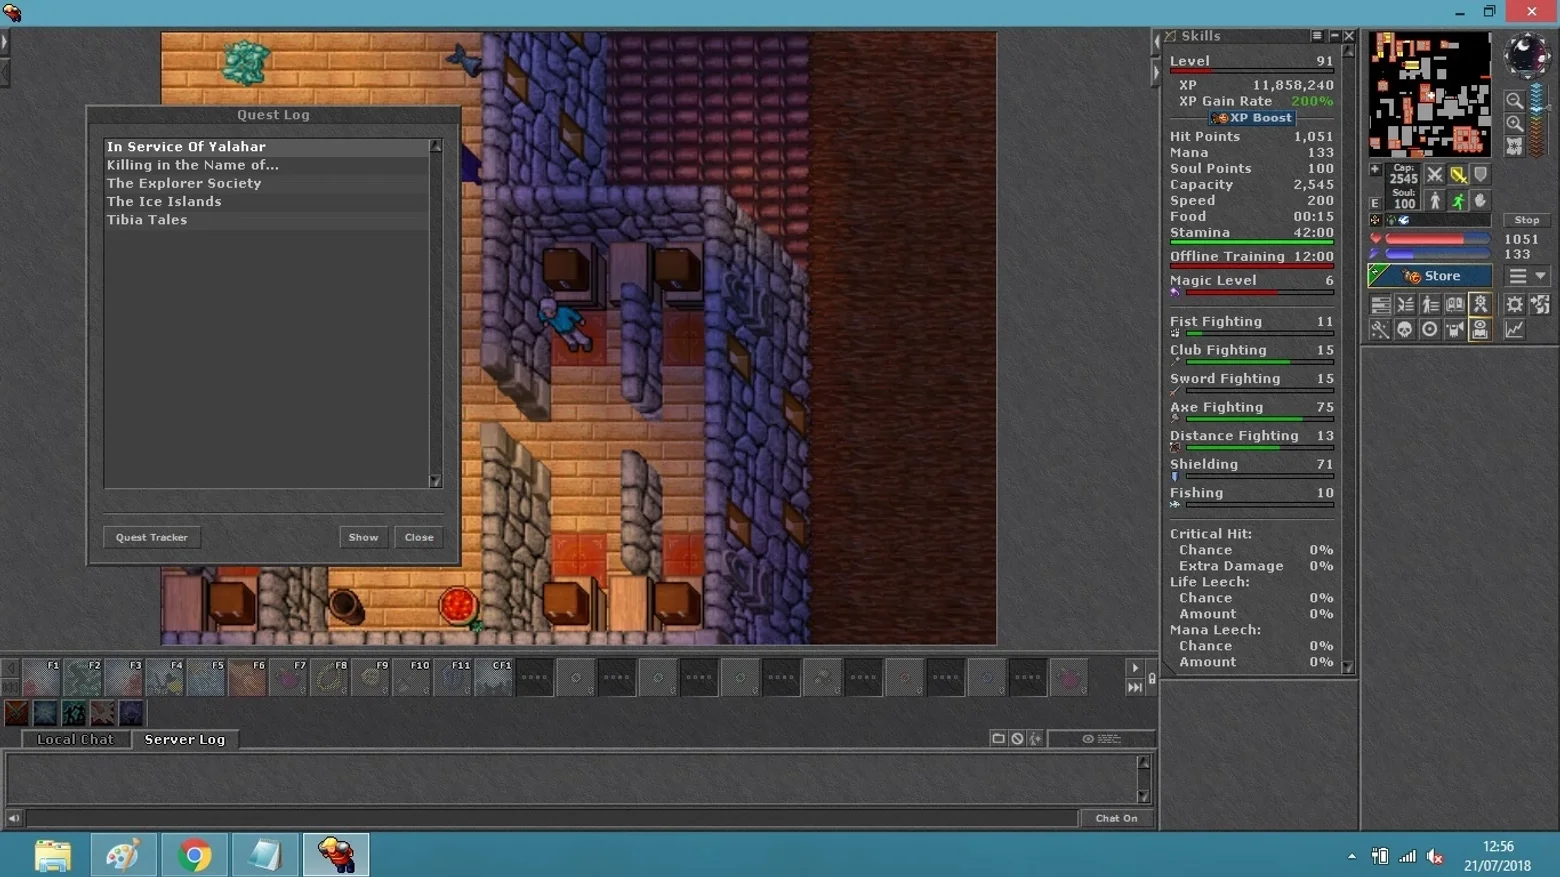1560x877 pixels.
Task: Select the defensive shield fight mode
Action: click(1481, 175)
